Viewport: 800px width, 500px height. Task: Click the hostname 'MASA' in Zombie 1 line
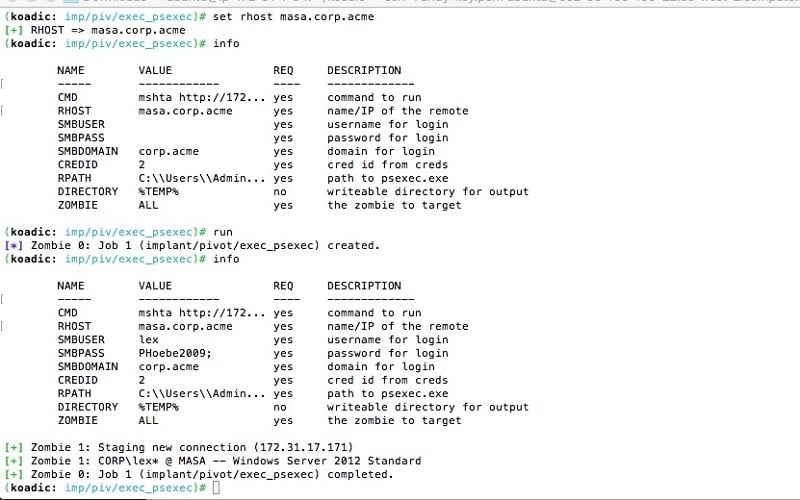tap(192, 461)
